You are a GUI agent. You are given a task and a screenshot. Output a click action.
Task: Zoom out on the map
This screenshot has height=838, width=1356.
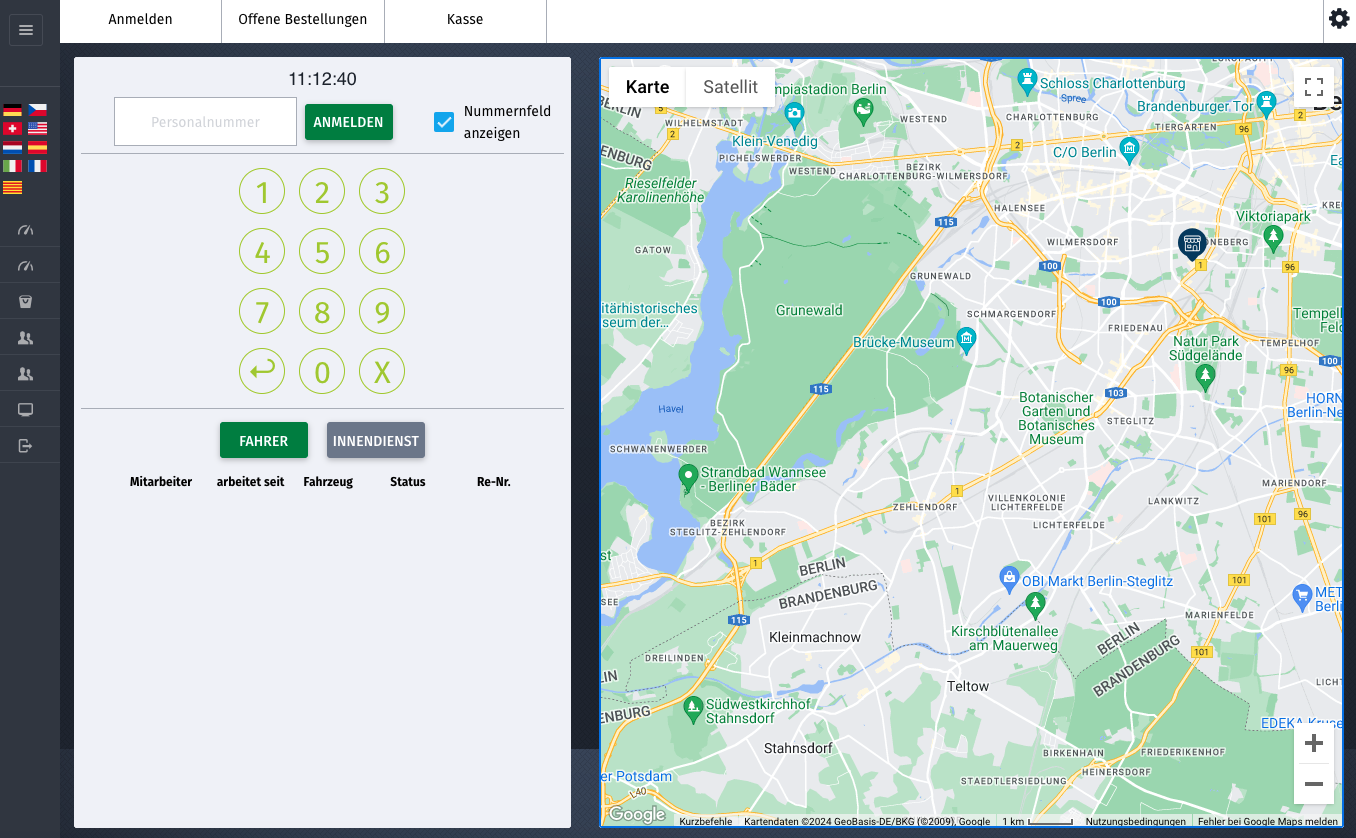pos(1314,784)
